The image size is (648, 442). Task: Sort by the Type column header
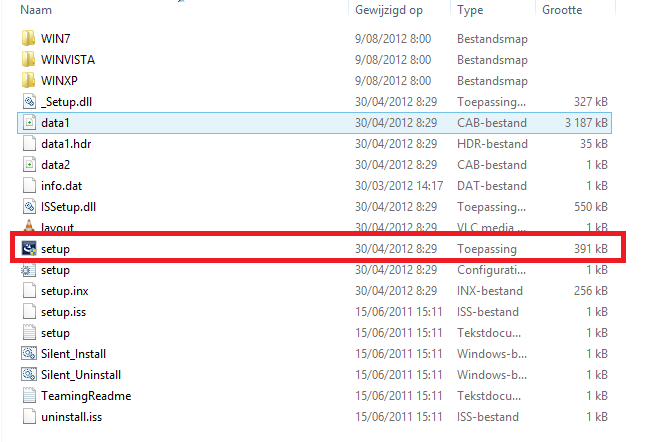click(x=470, y=10)
